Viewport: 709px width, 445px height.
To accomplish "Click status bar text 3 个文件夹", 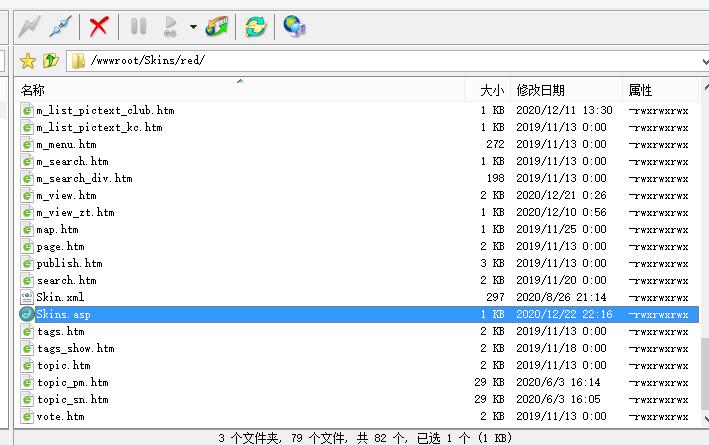I will (249, 438).
